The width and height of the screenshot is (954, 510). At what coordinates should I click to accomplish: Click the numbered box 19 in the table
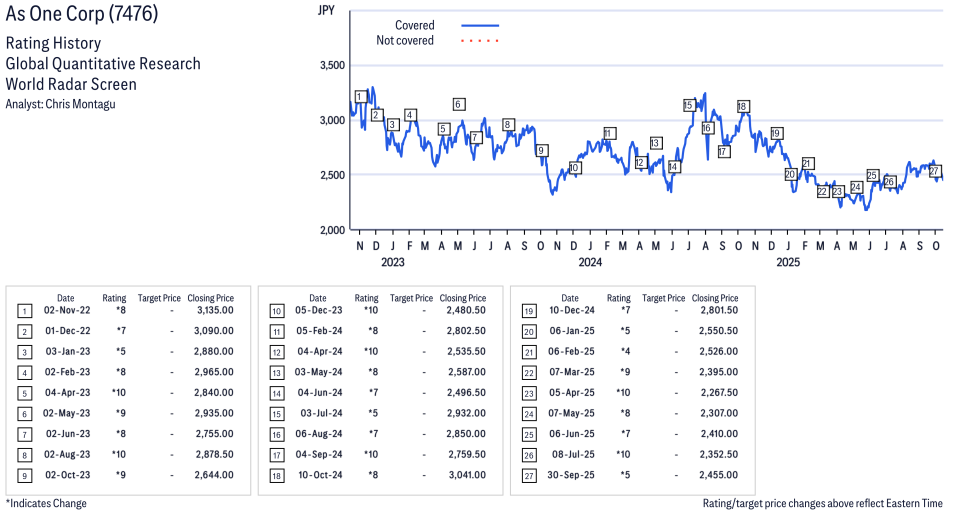click(x=528, y=310)
